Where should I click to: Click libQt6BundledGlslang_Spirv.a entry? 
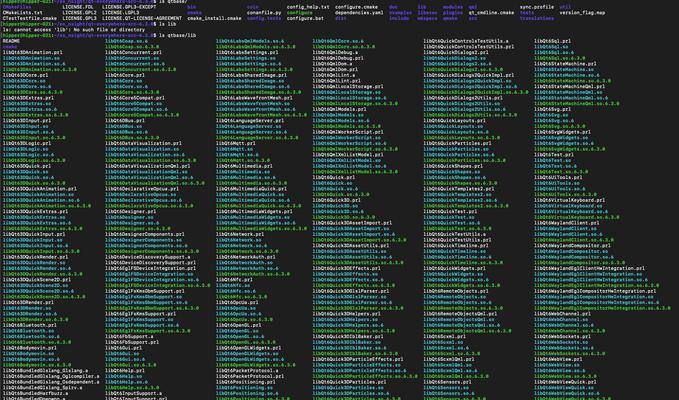pos(42,388)
